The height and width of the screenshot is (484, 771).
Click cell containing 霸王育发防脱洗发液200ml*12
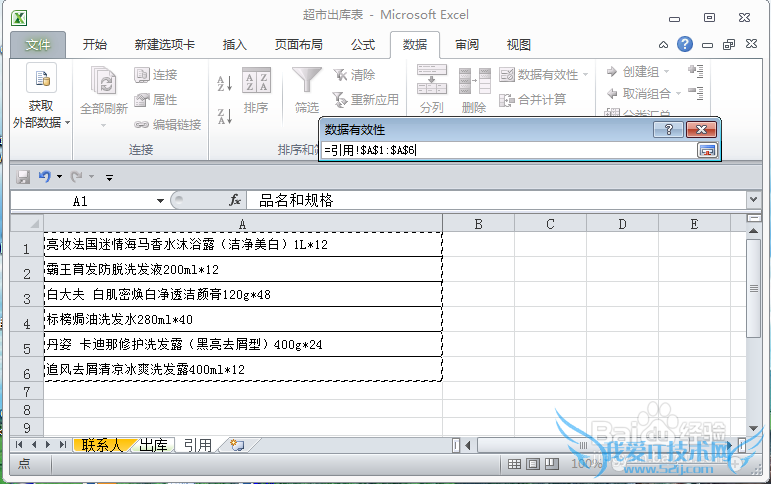[x=243, y=270]
